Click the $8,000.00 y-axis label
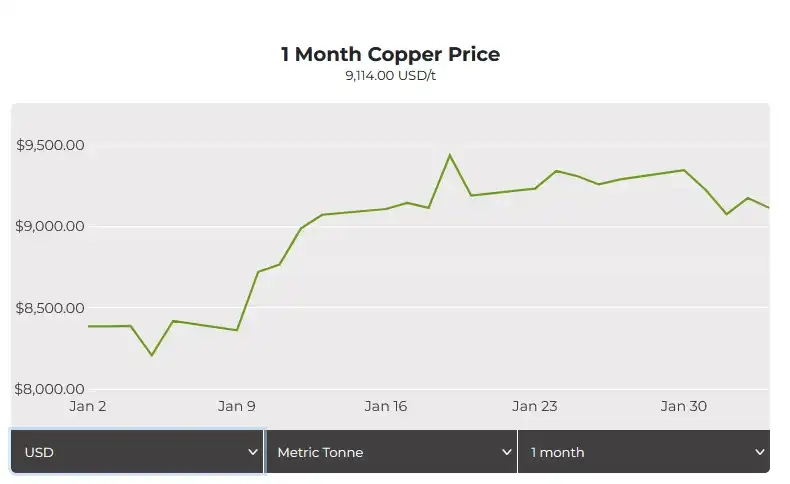790x484 pixels. (x=49, y=389)
